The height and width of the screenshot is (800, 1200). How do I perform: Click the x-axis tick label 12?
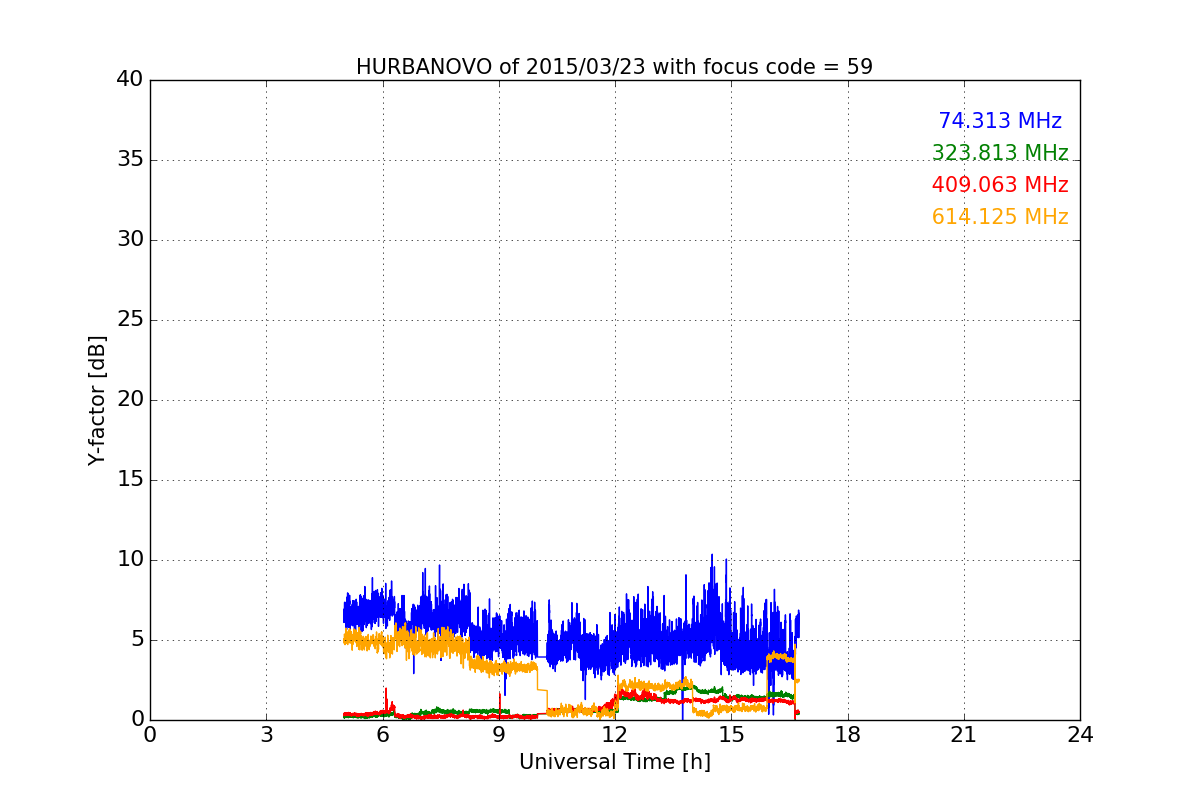(615, 734)
